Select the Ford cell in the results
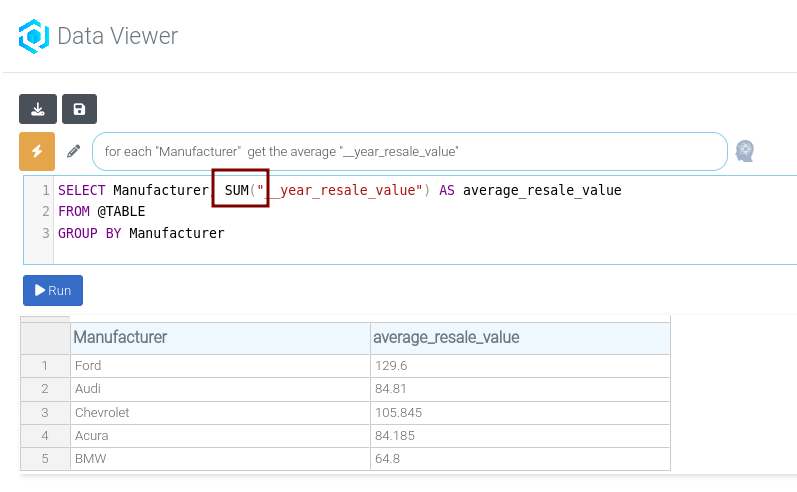Viewport: 797px width, 492px height. pyautogui.click(x=88, y=366)
